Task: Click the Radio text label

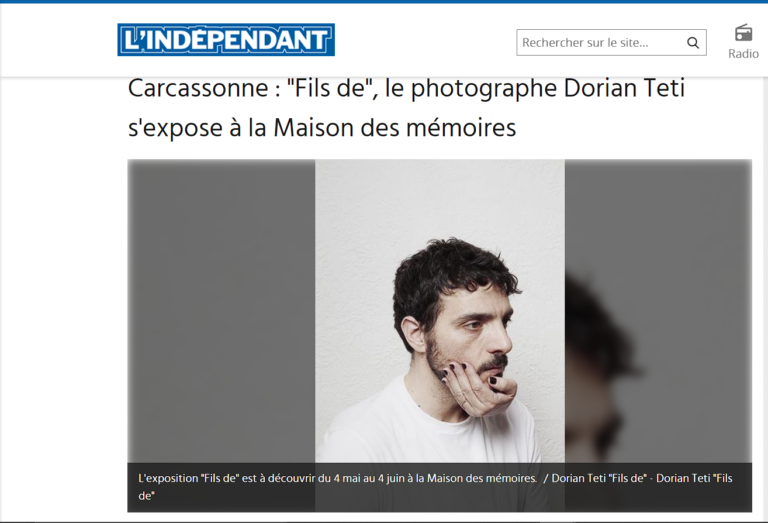Action: tap(743, 53)
